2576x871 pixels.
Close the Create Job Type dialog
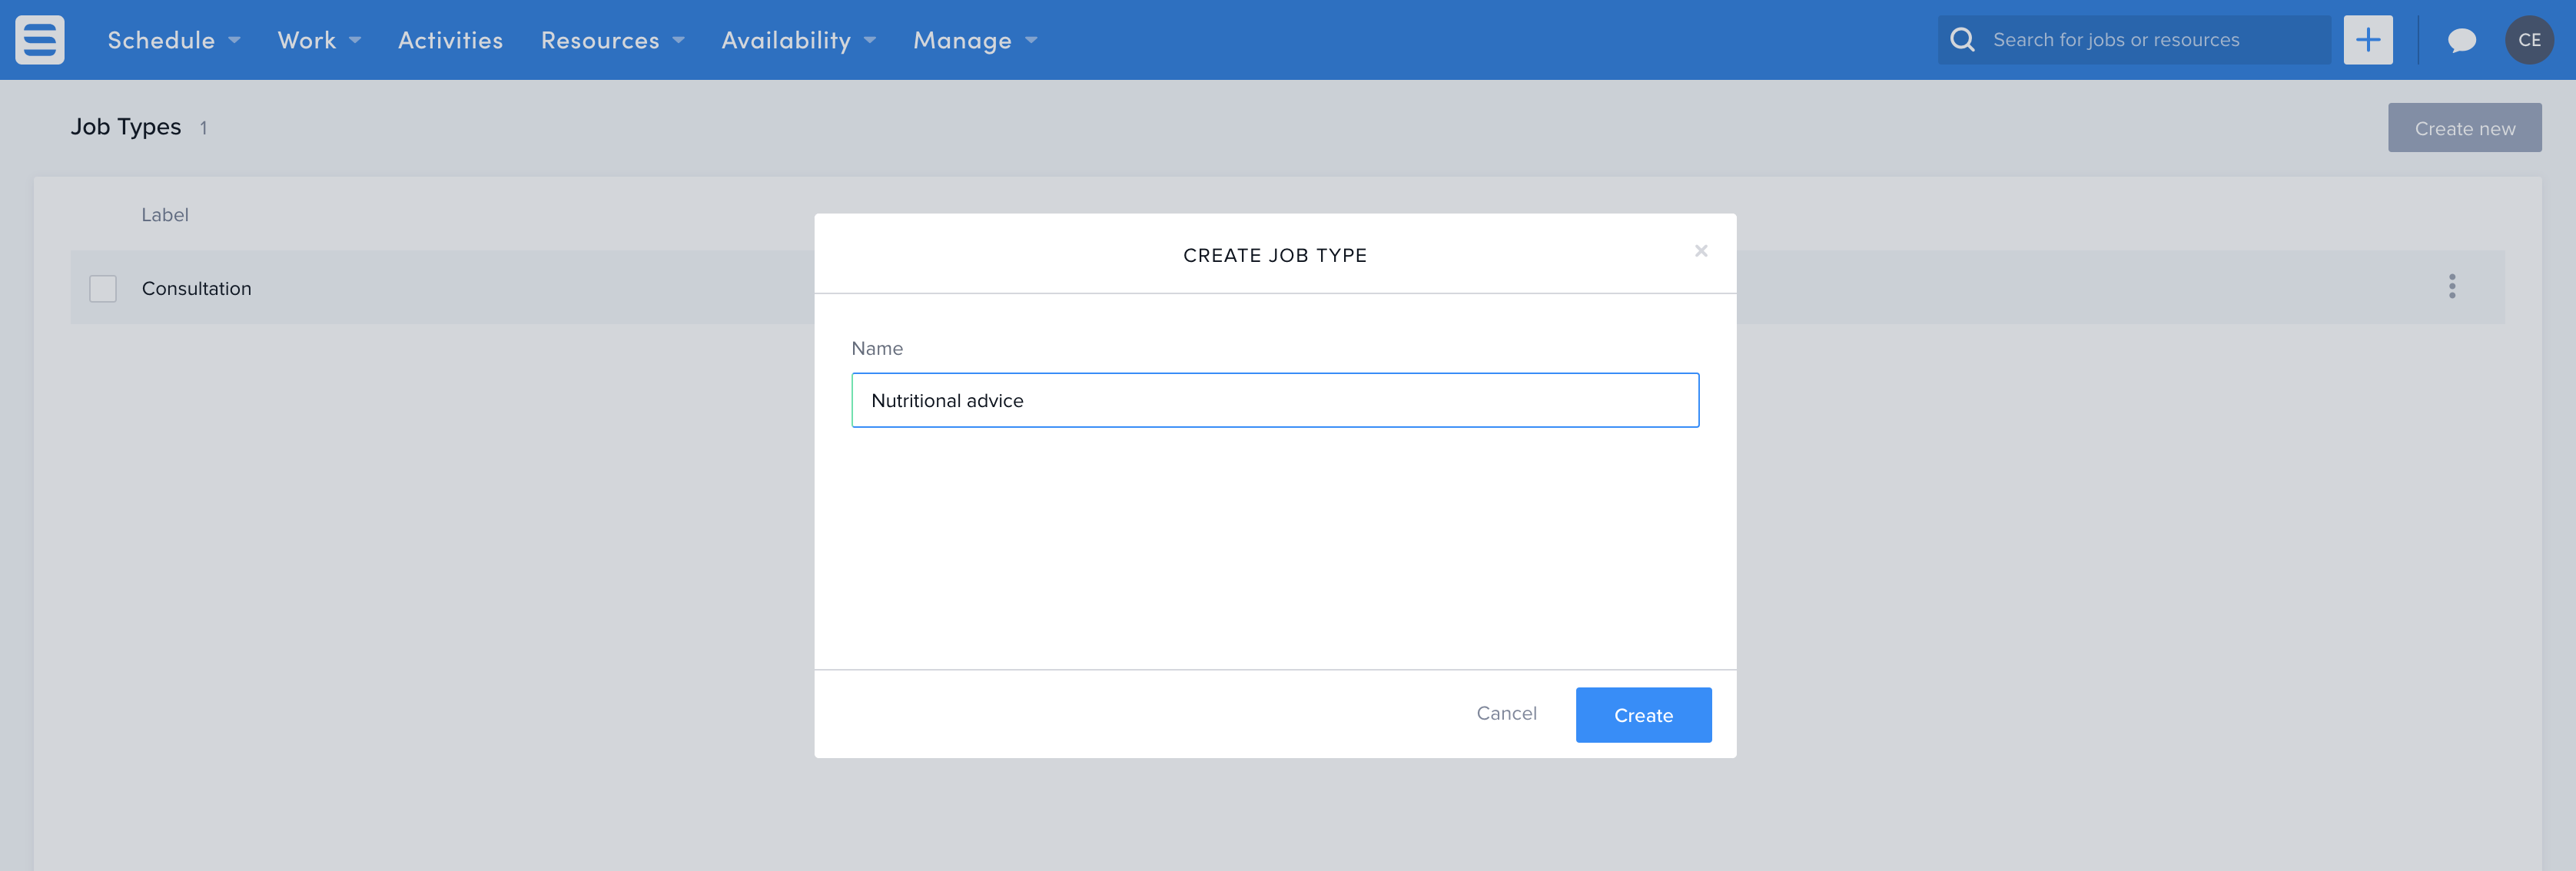pyautogui.click(x=1700, y=251)
